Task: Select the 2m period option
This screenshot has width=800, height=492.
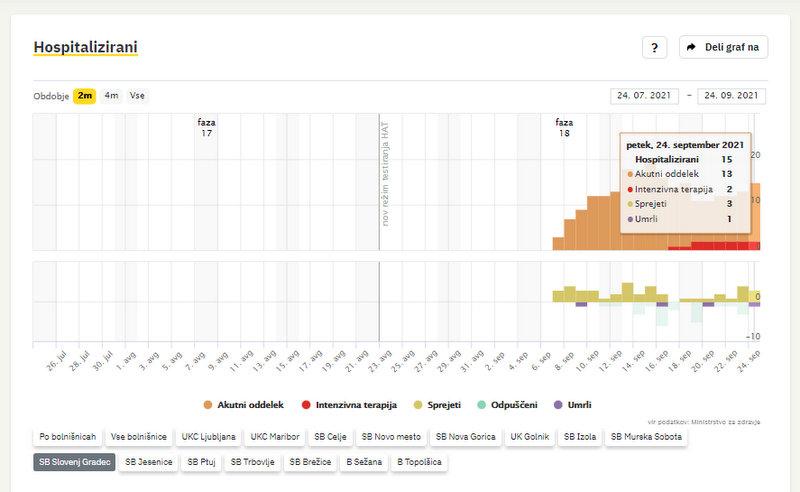Action: 85,96
